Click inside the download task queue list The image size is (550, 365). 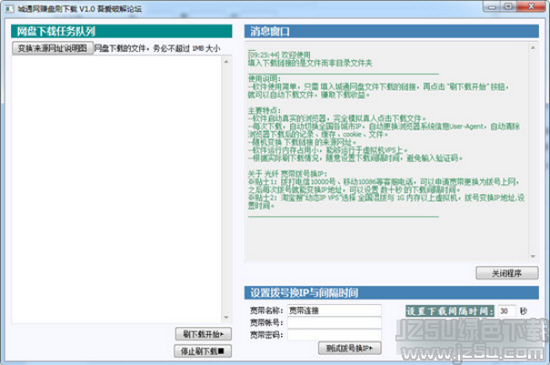point(117,189)
